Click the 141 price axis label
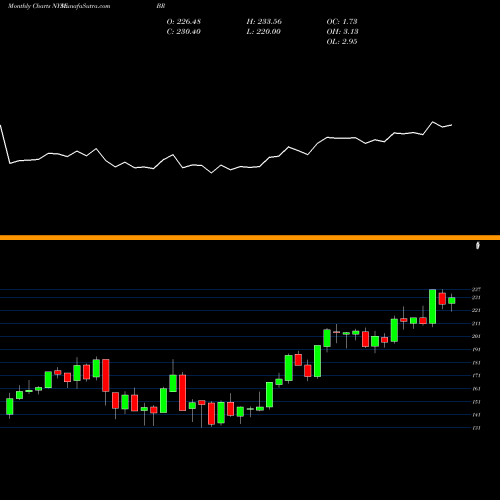This screenshot has height=500, width=500. tap(476, 415)
